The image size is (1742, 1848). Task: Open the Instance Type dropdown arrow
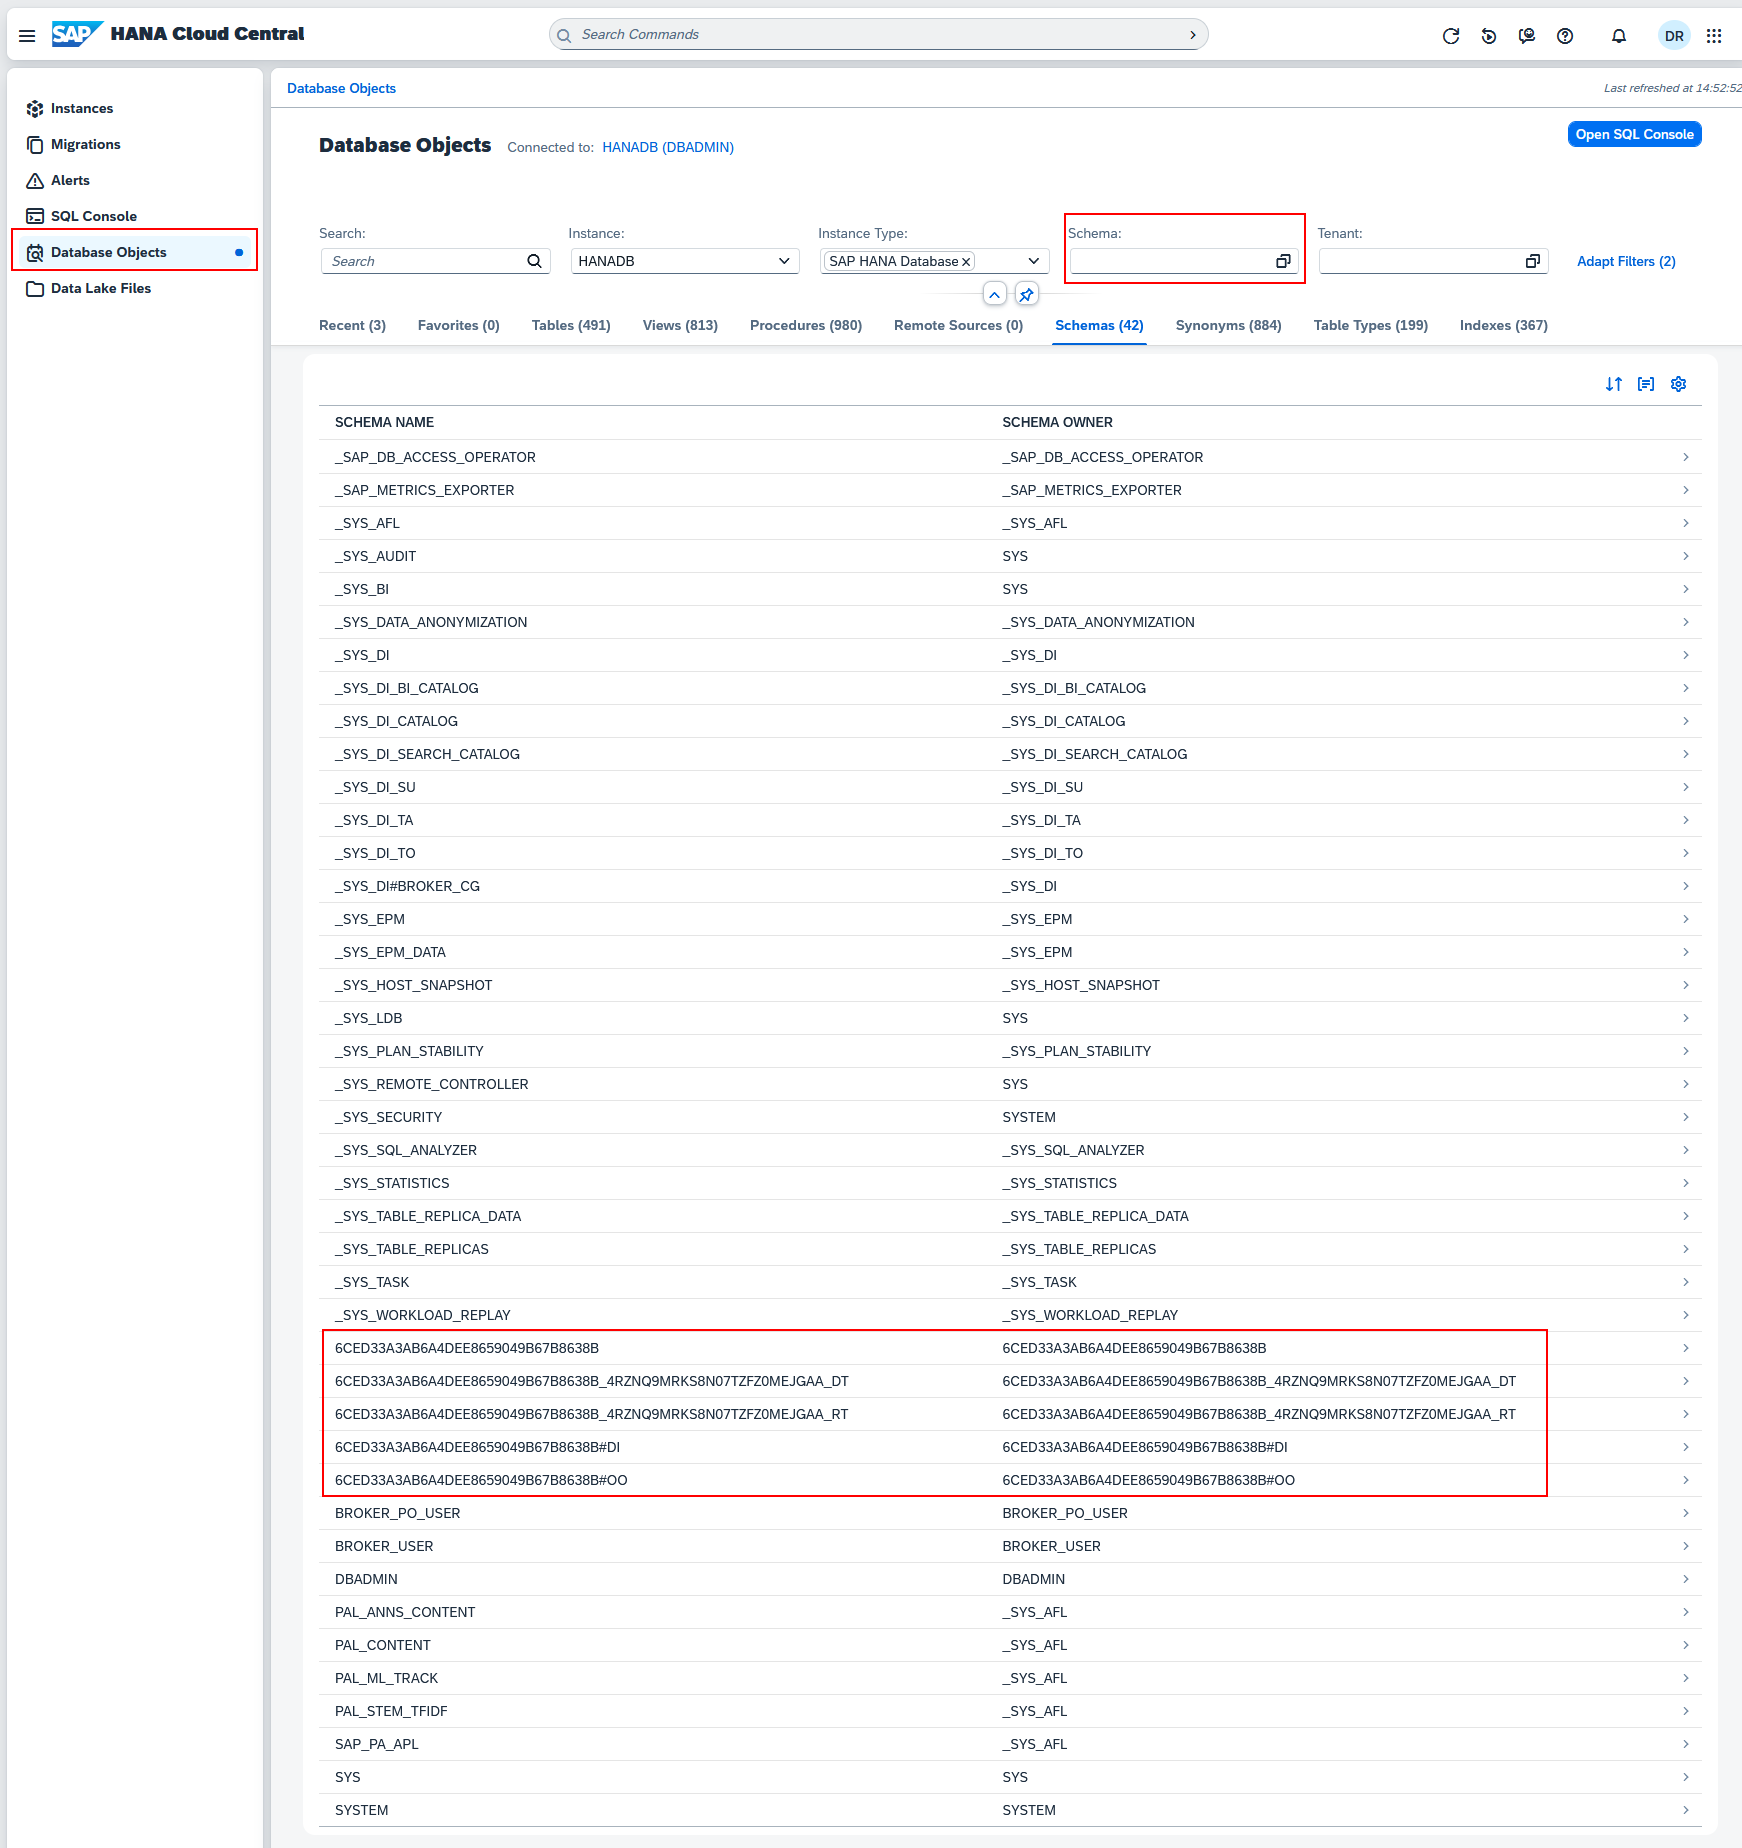point(1034,261)
